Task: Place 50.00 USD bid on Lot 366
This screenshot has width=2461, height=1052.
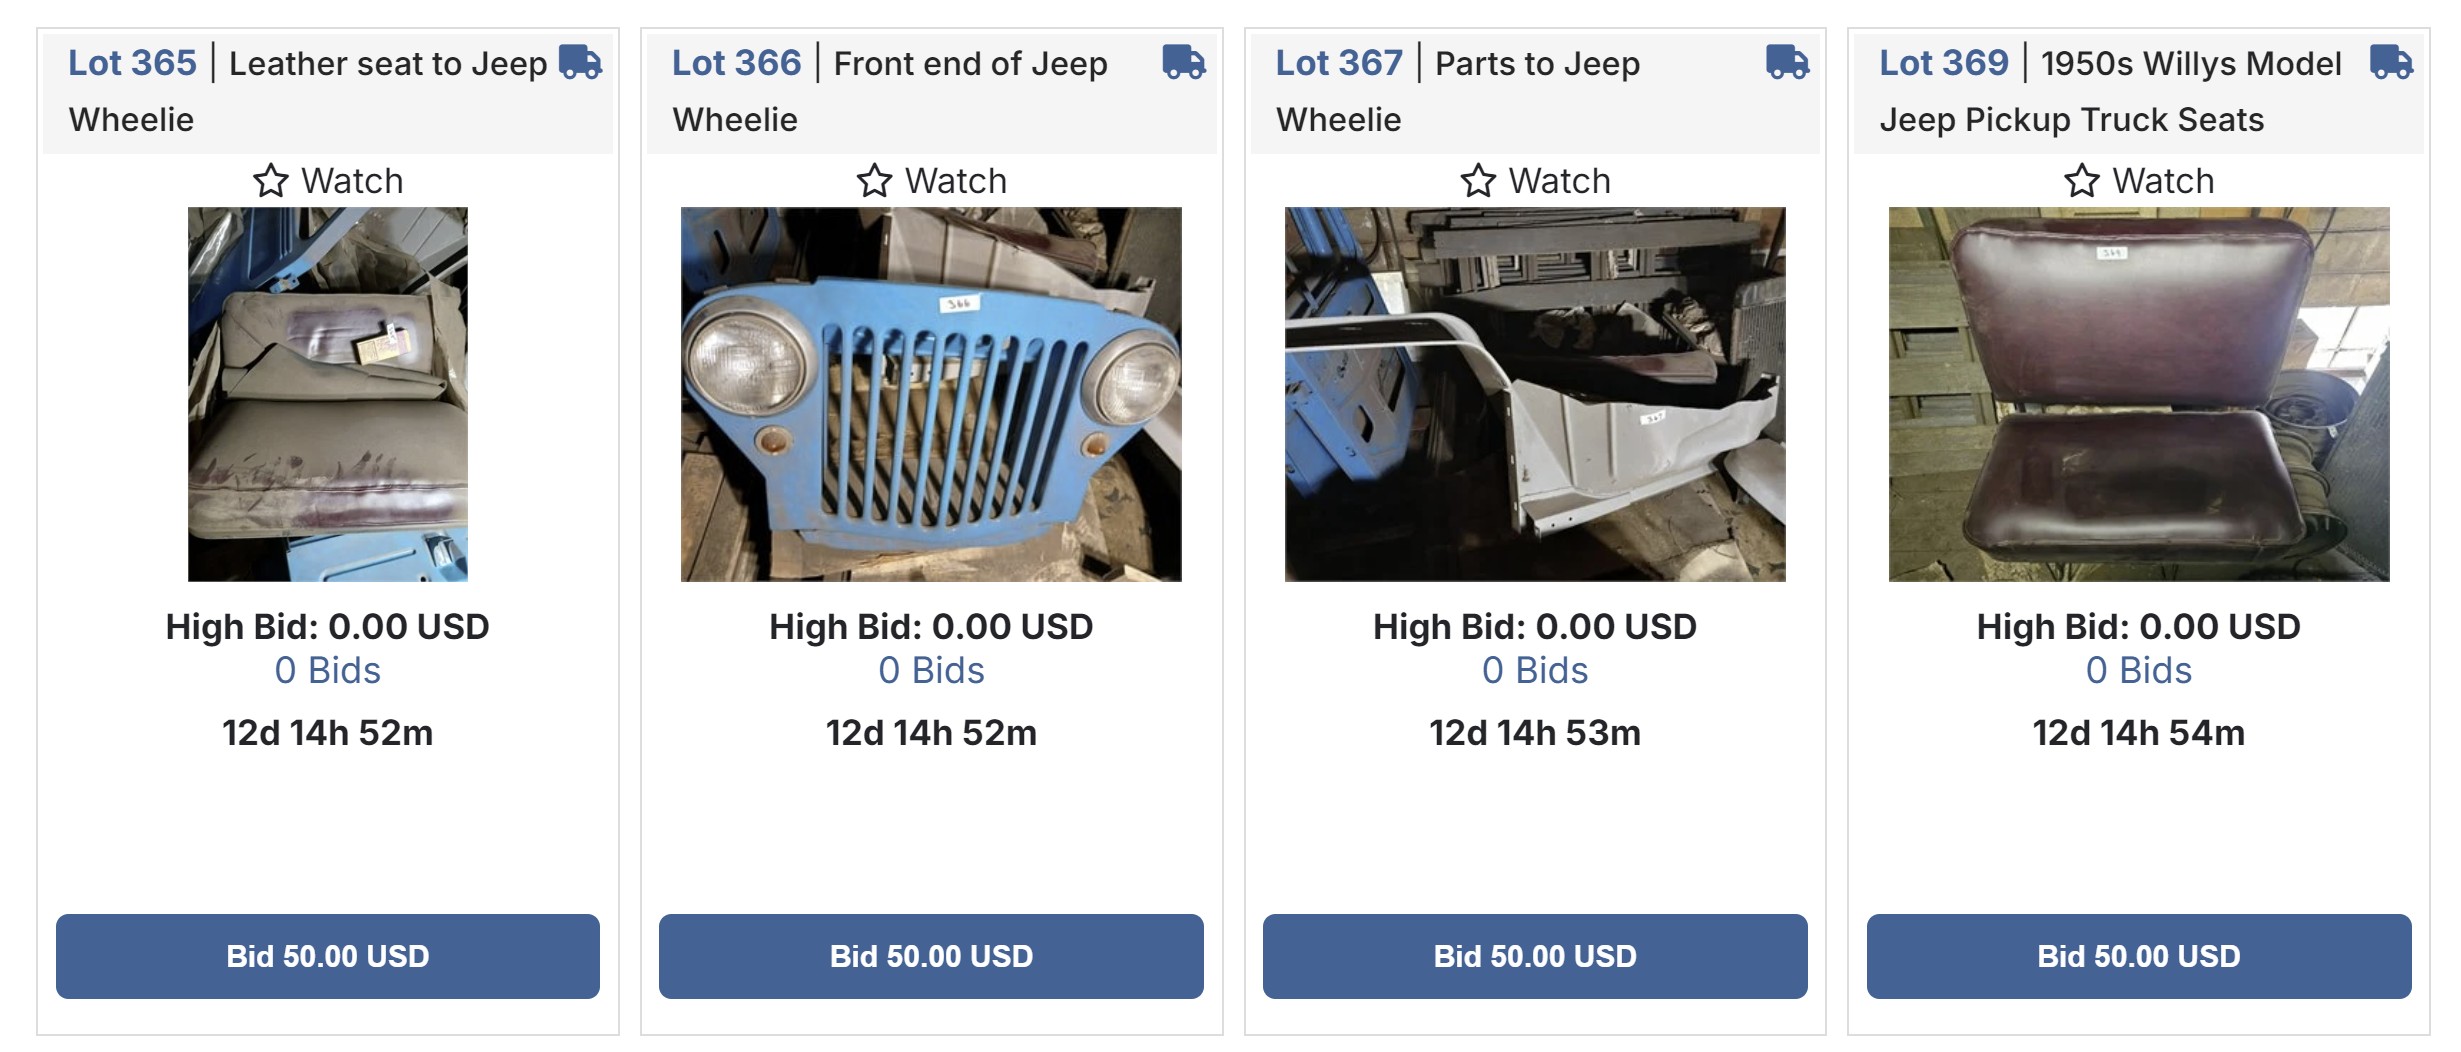Action: click(x=931, y=956)
